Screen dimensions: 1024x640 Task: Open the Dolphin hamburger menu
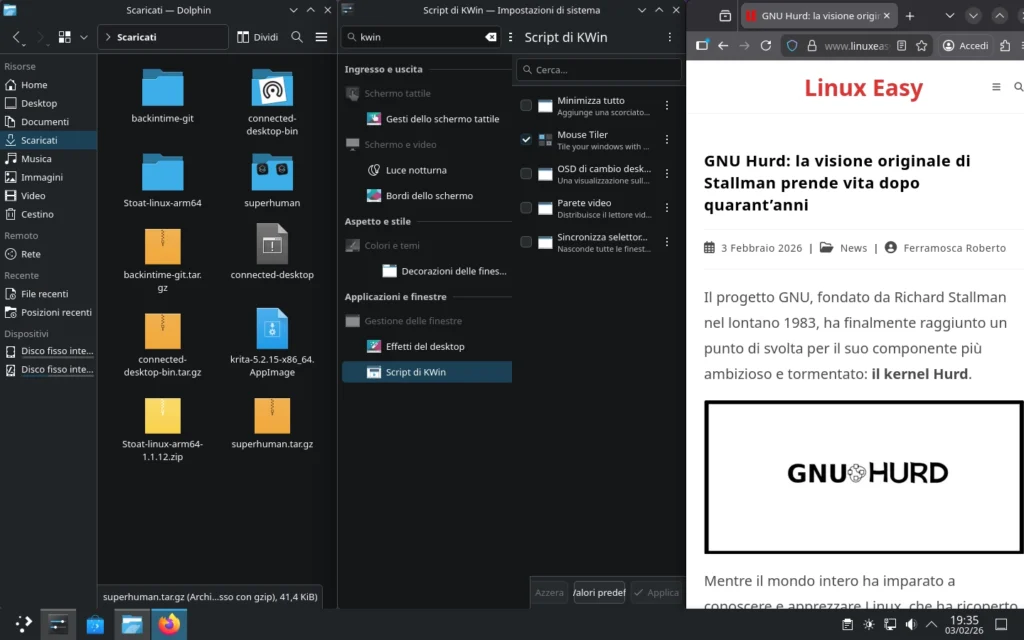[320, 36]
